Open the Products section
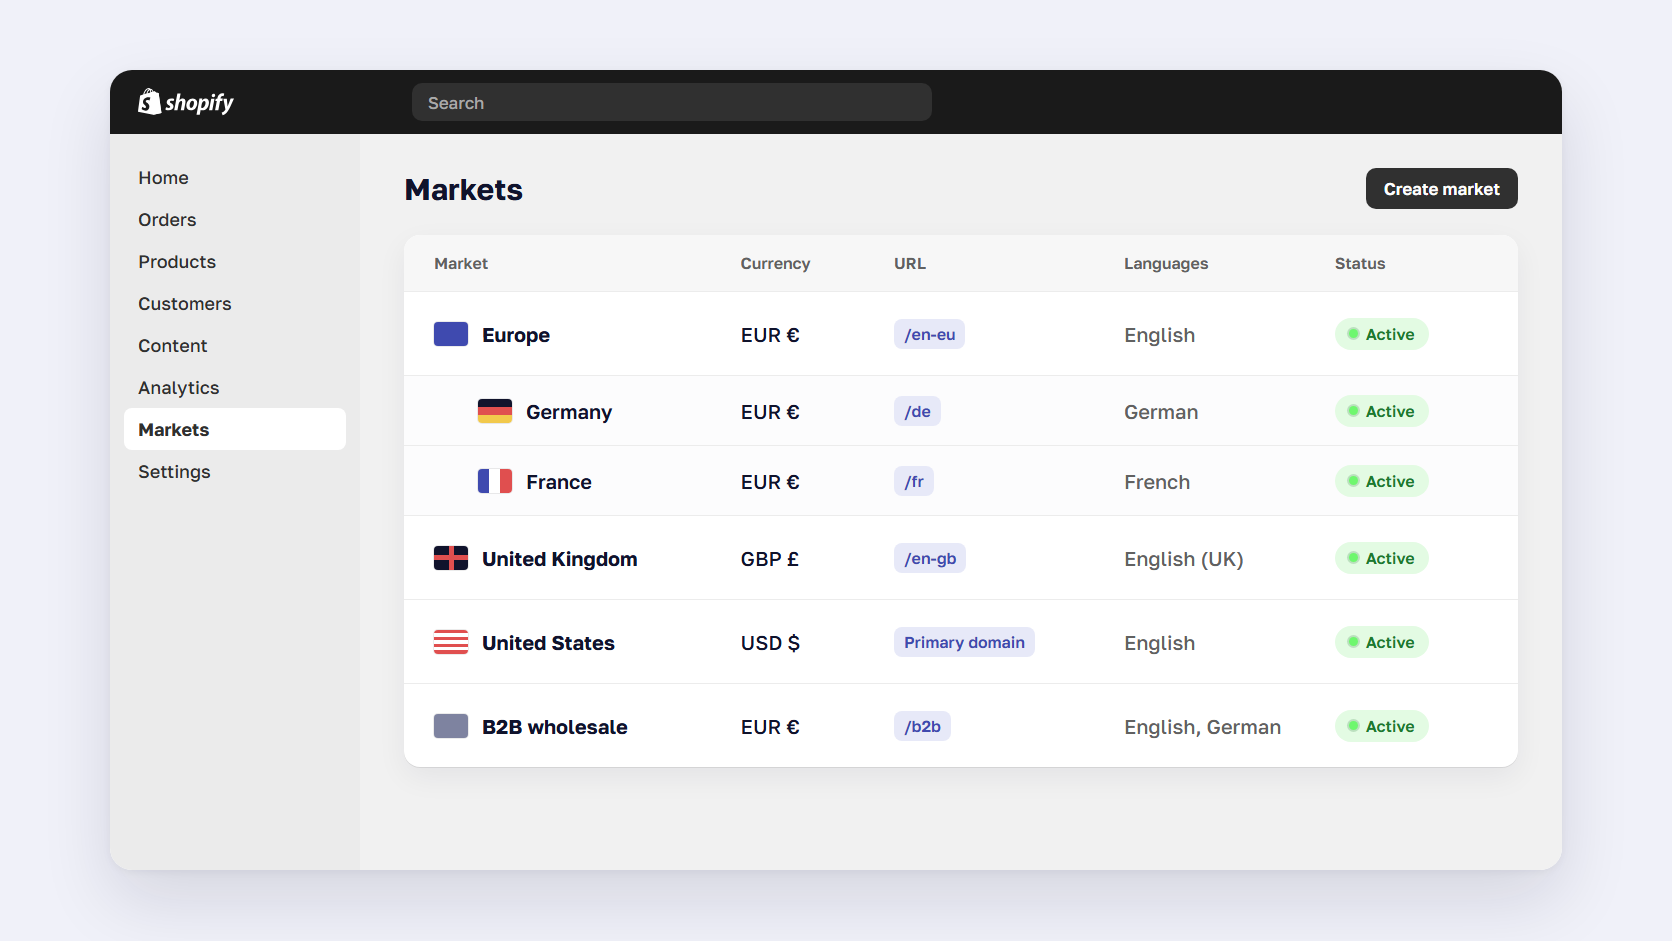 (x=235, y=262)
